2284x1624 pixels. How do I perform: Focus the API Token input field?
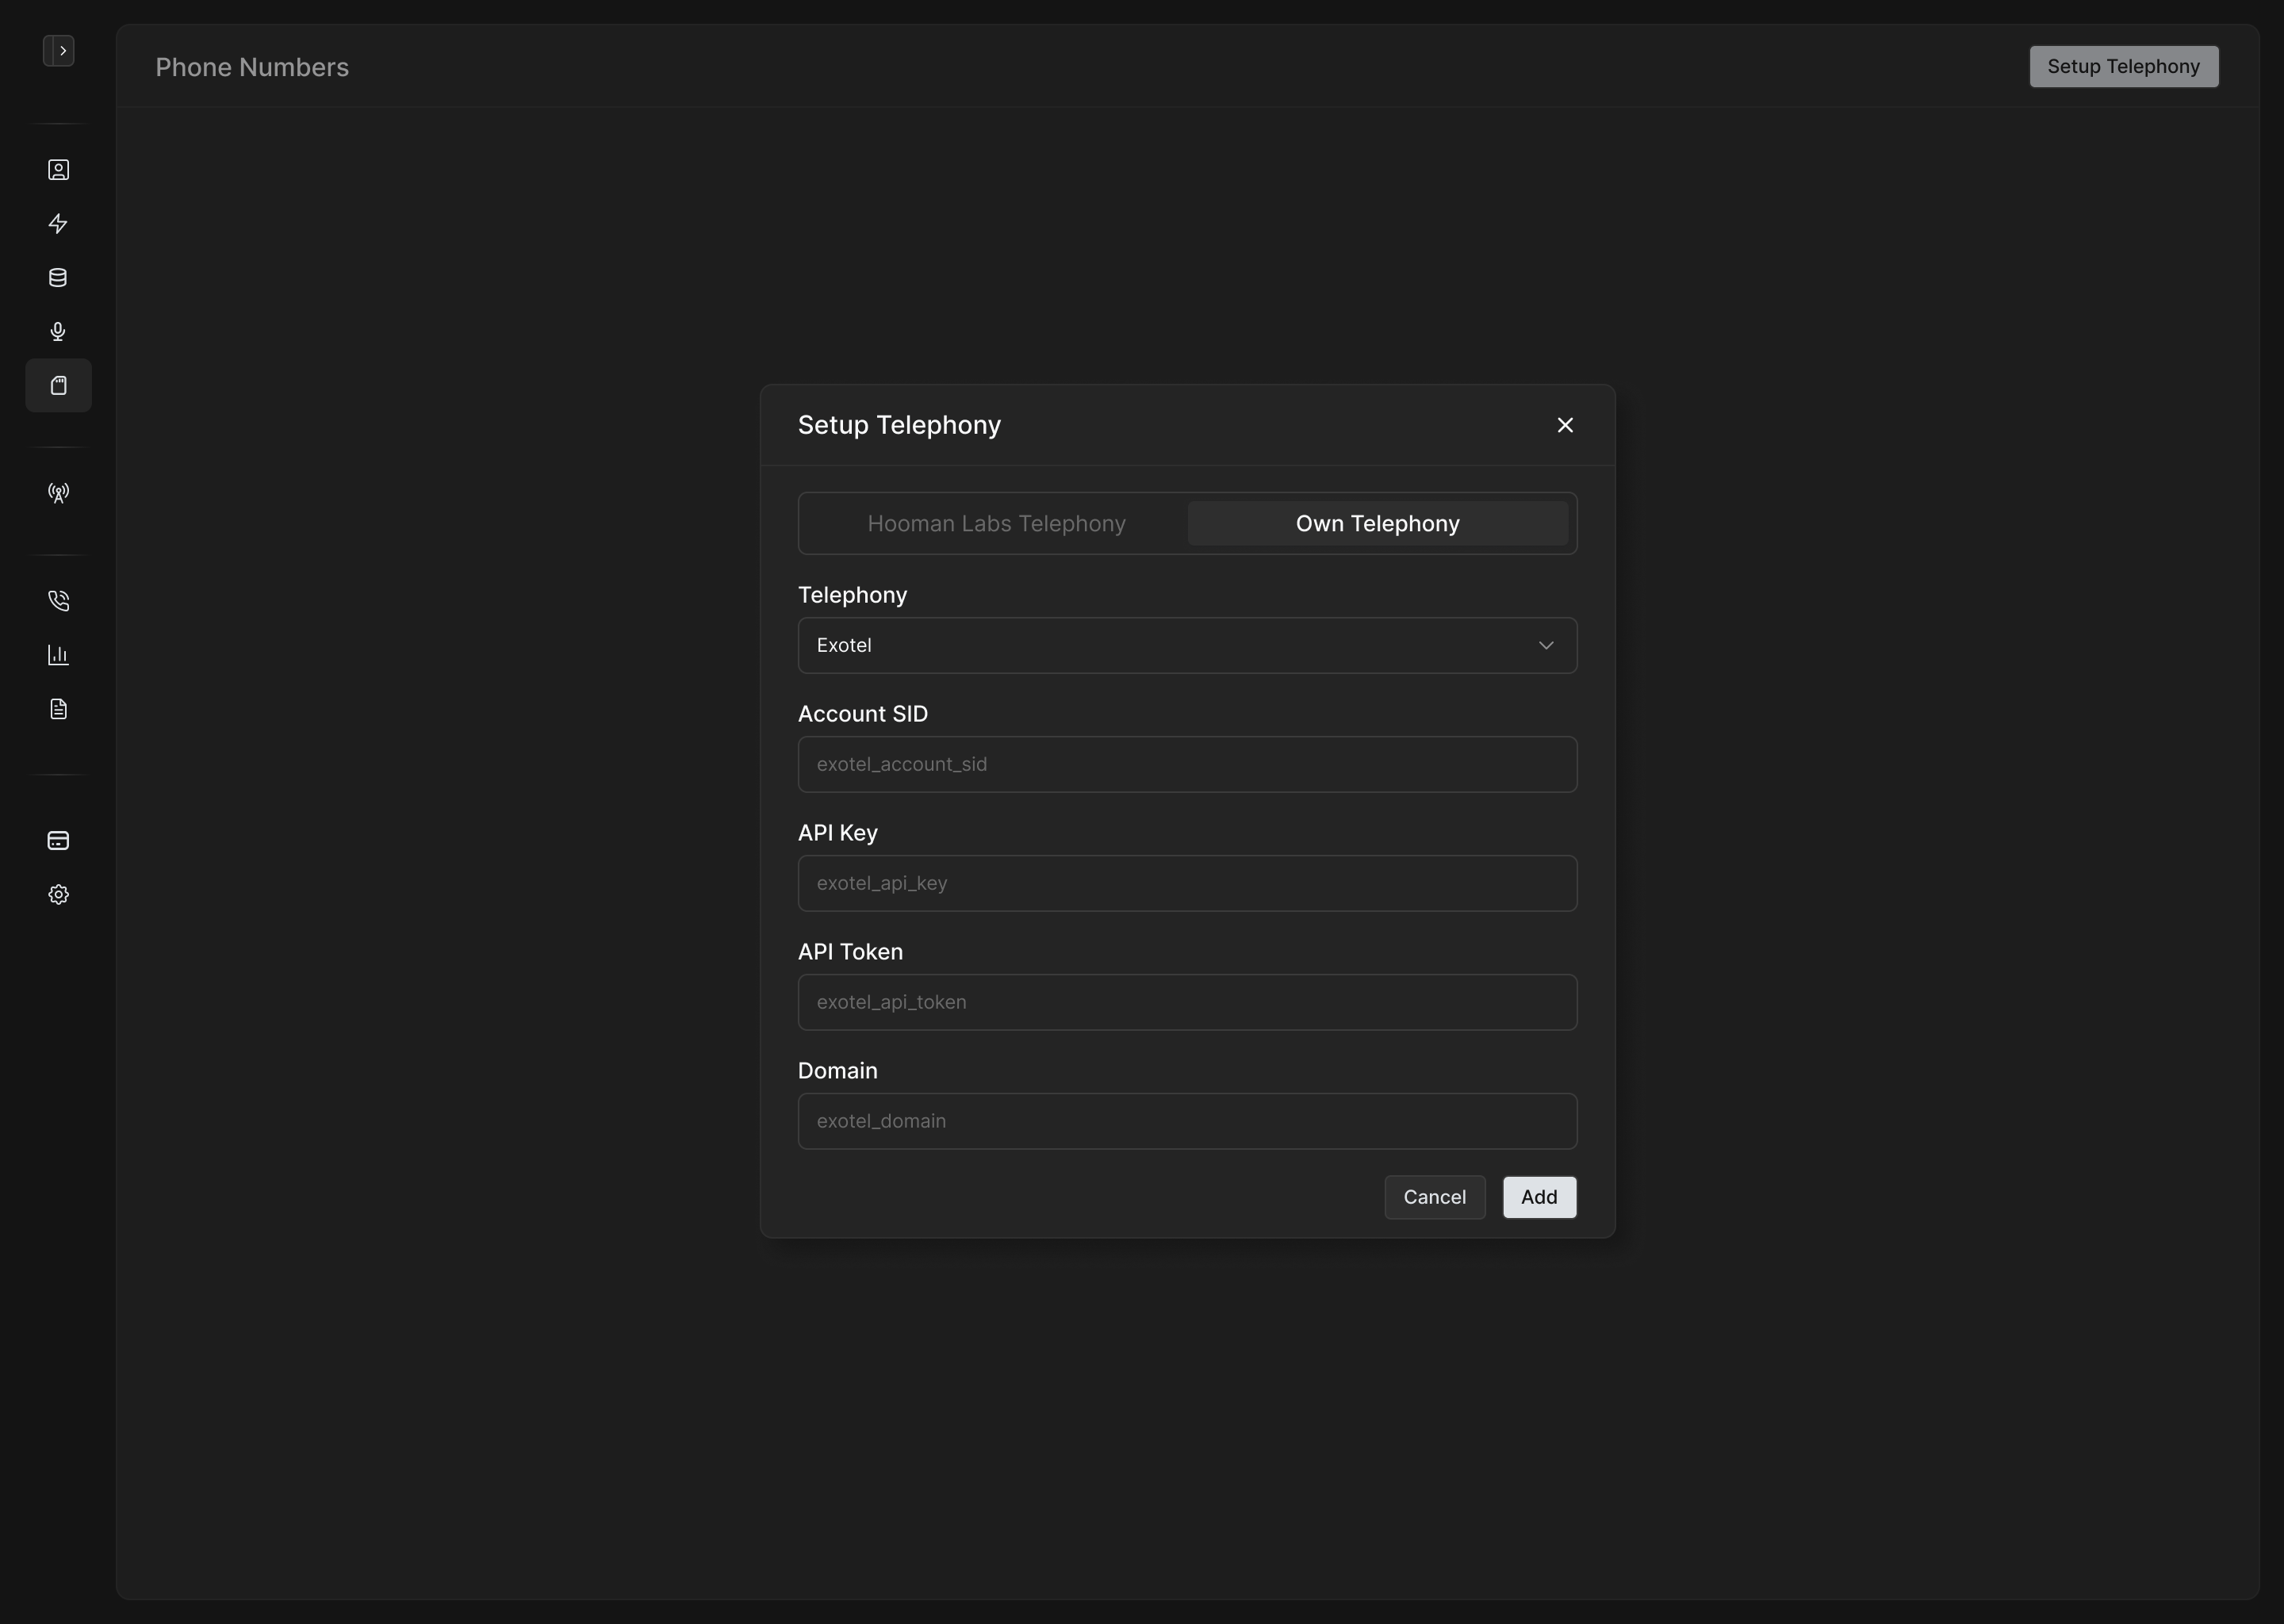click(x=1187, y=1003)
